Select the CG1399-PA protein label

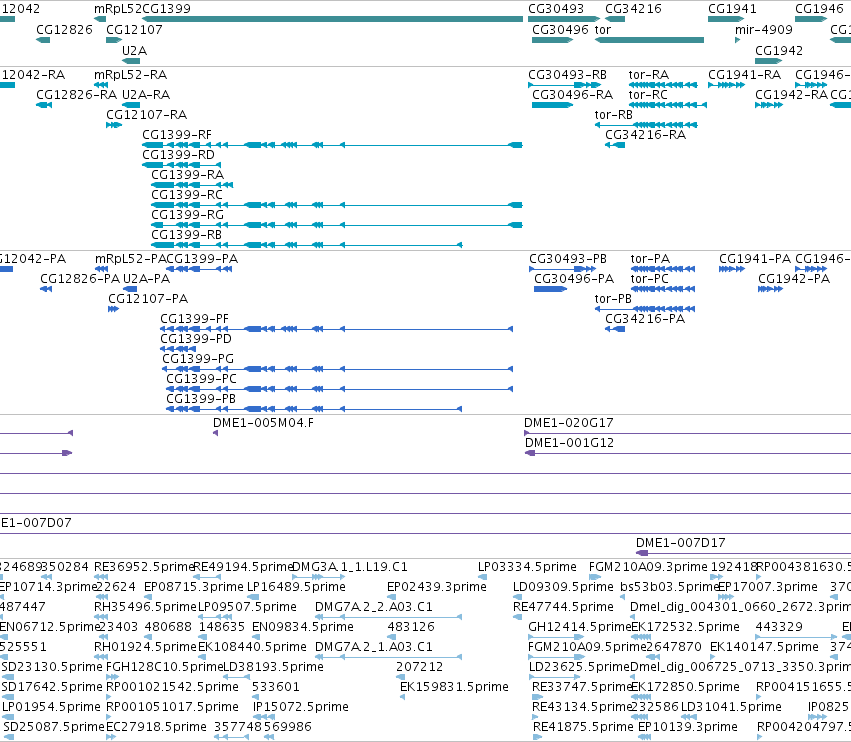point(202,259)
